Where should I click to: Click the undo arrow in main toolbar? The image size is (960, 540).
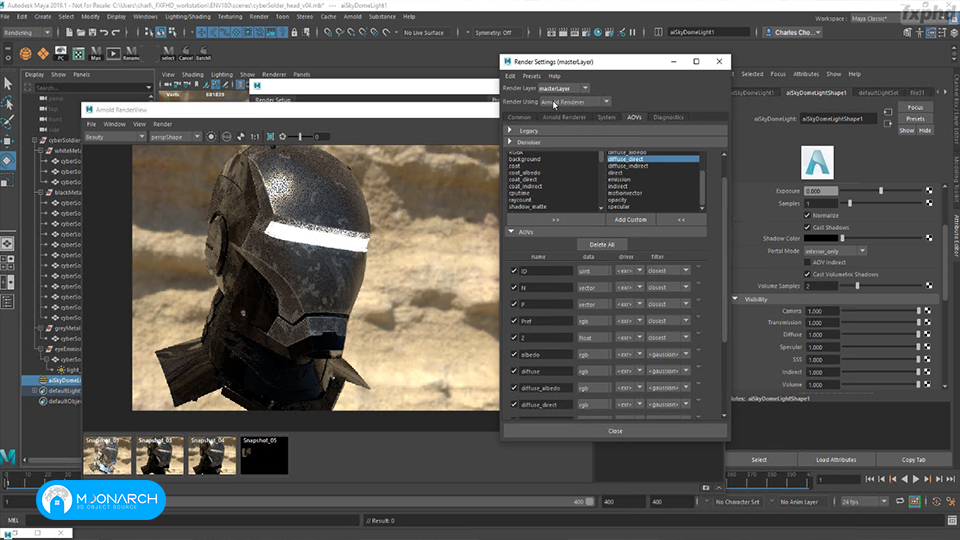tap(104, 32)
